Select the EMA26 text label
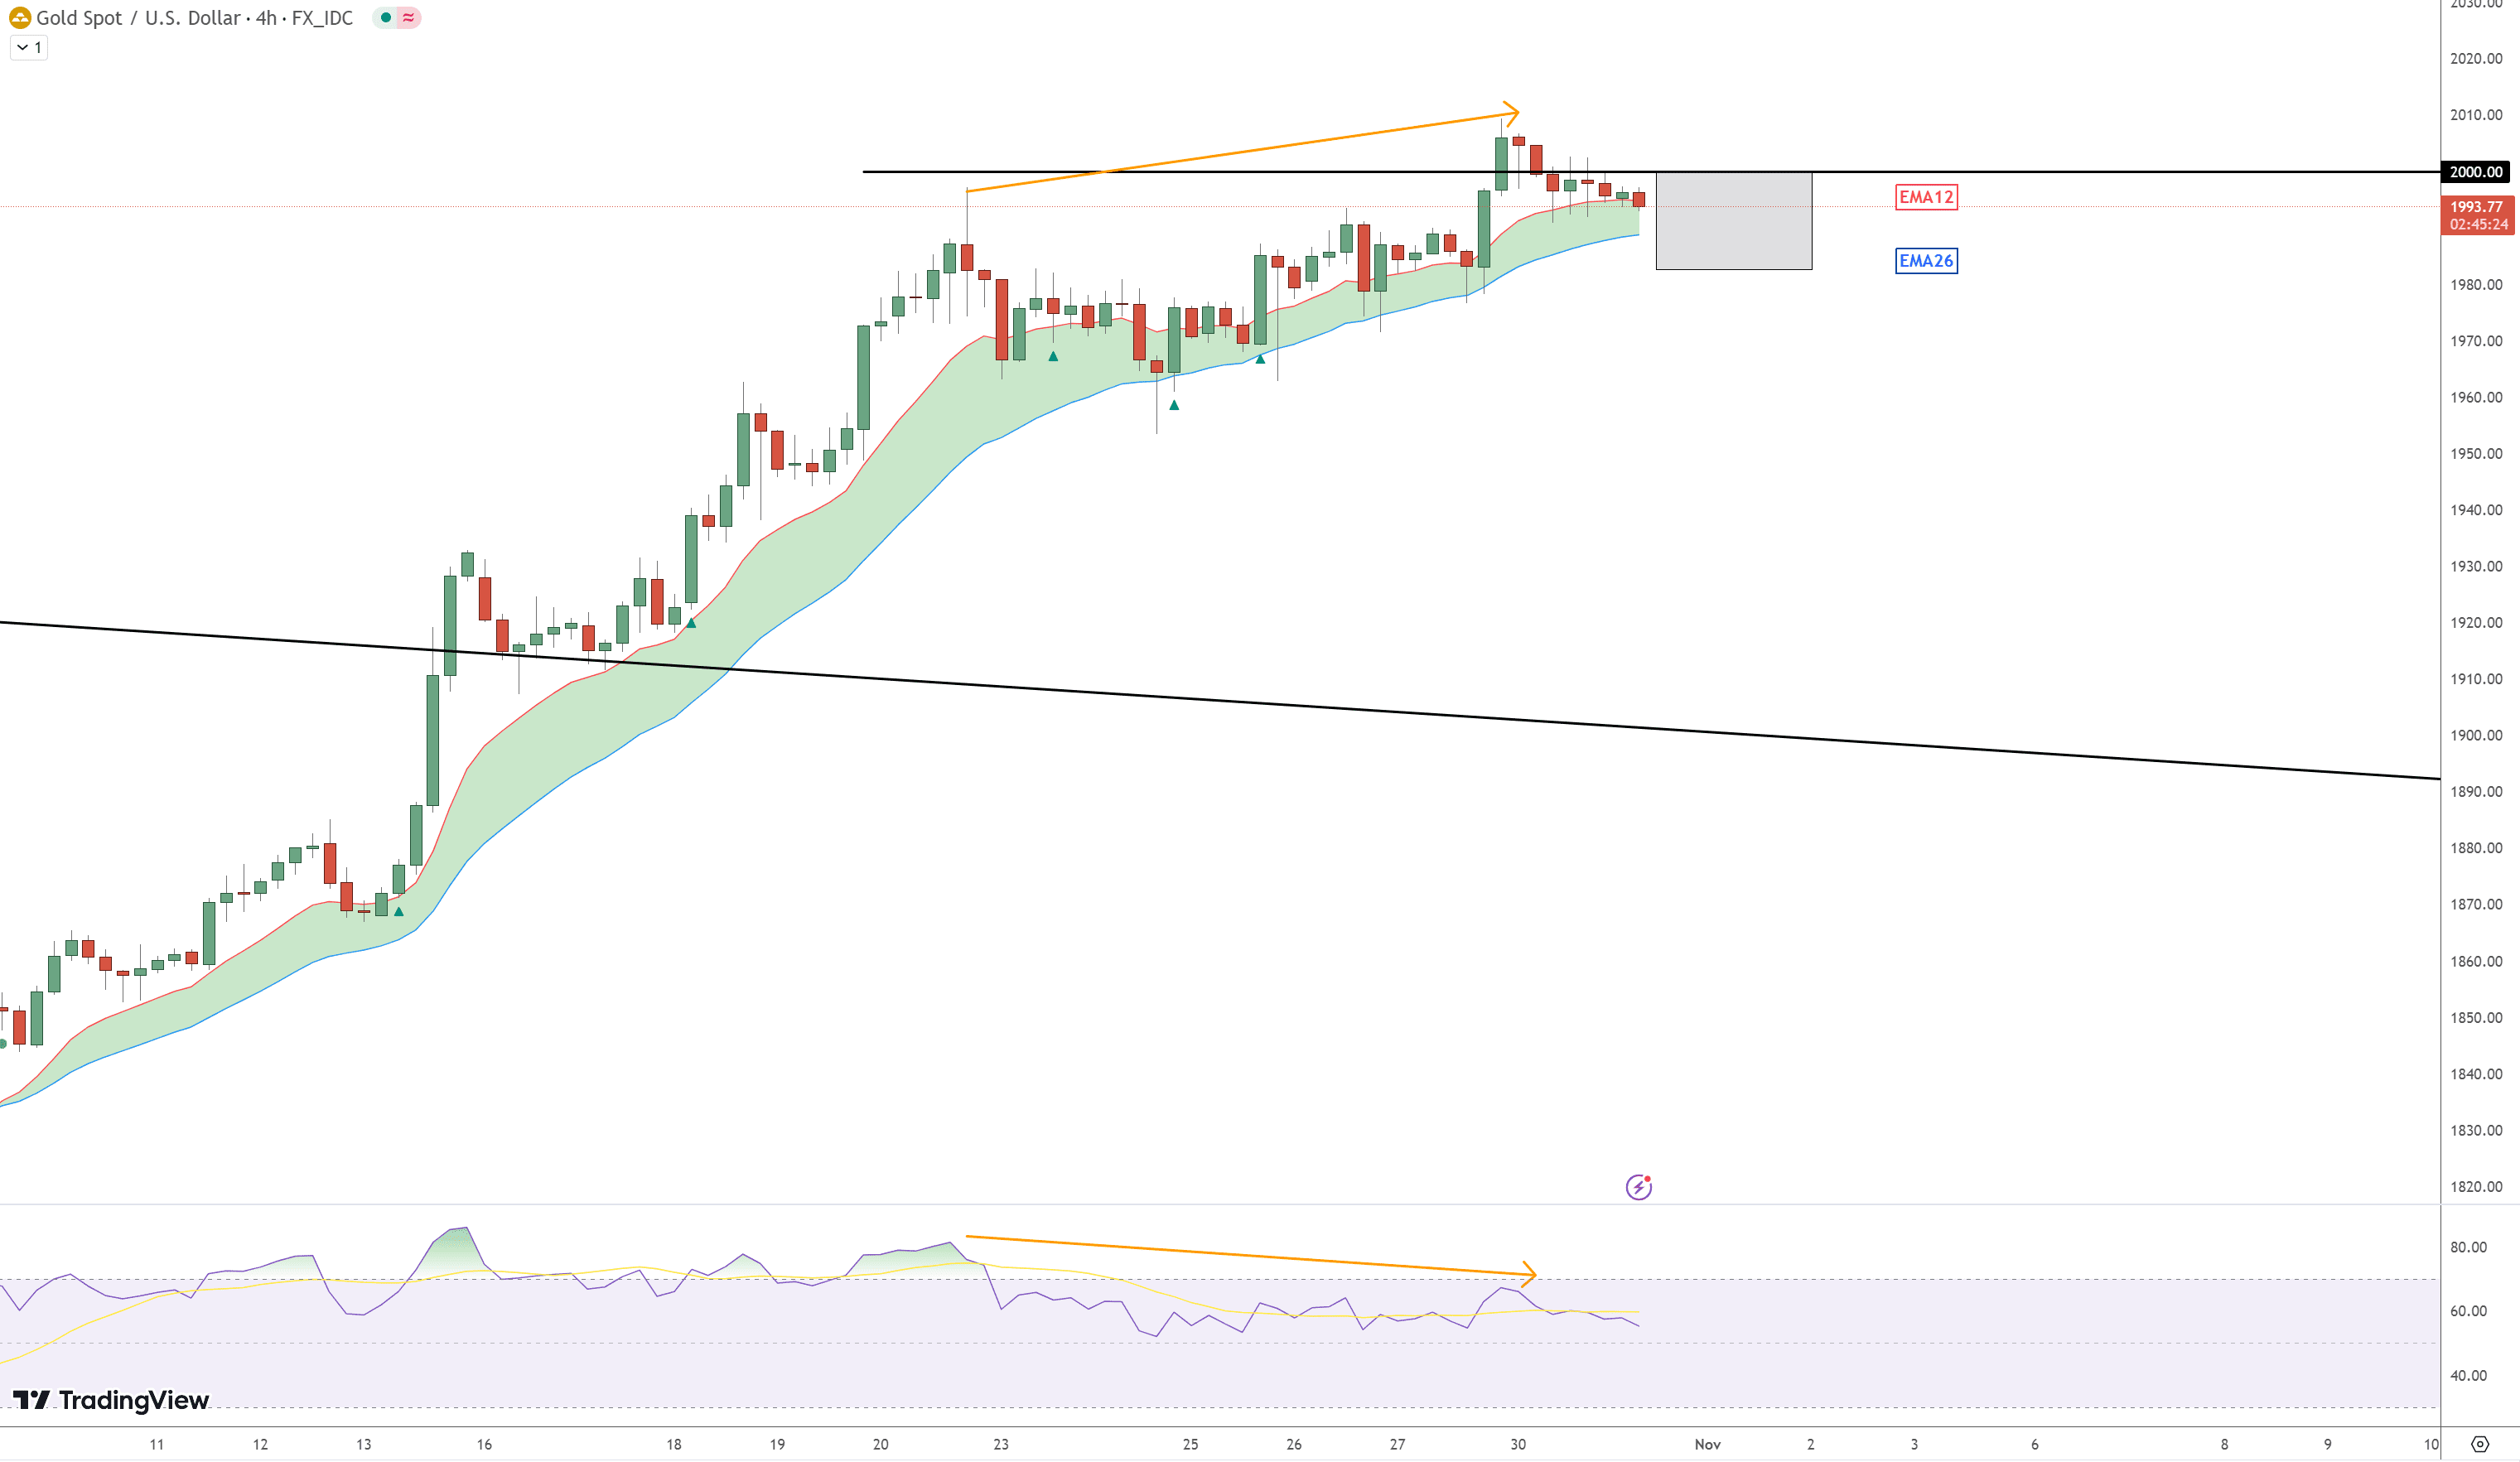Screen dimensions: 2520x1462 tap(1925, 261)
